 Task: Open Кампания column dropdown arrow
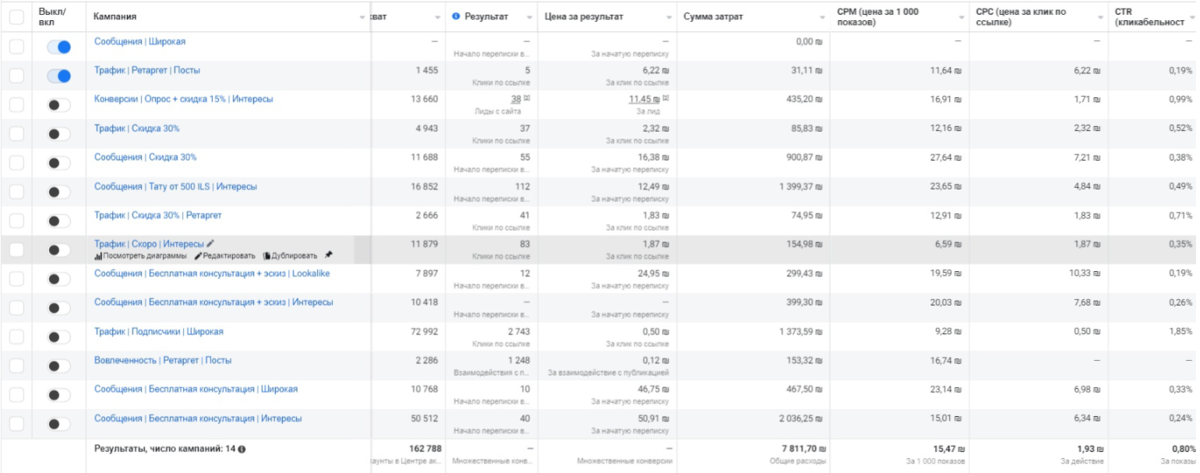click(362, 18)
